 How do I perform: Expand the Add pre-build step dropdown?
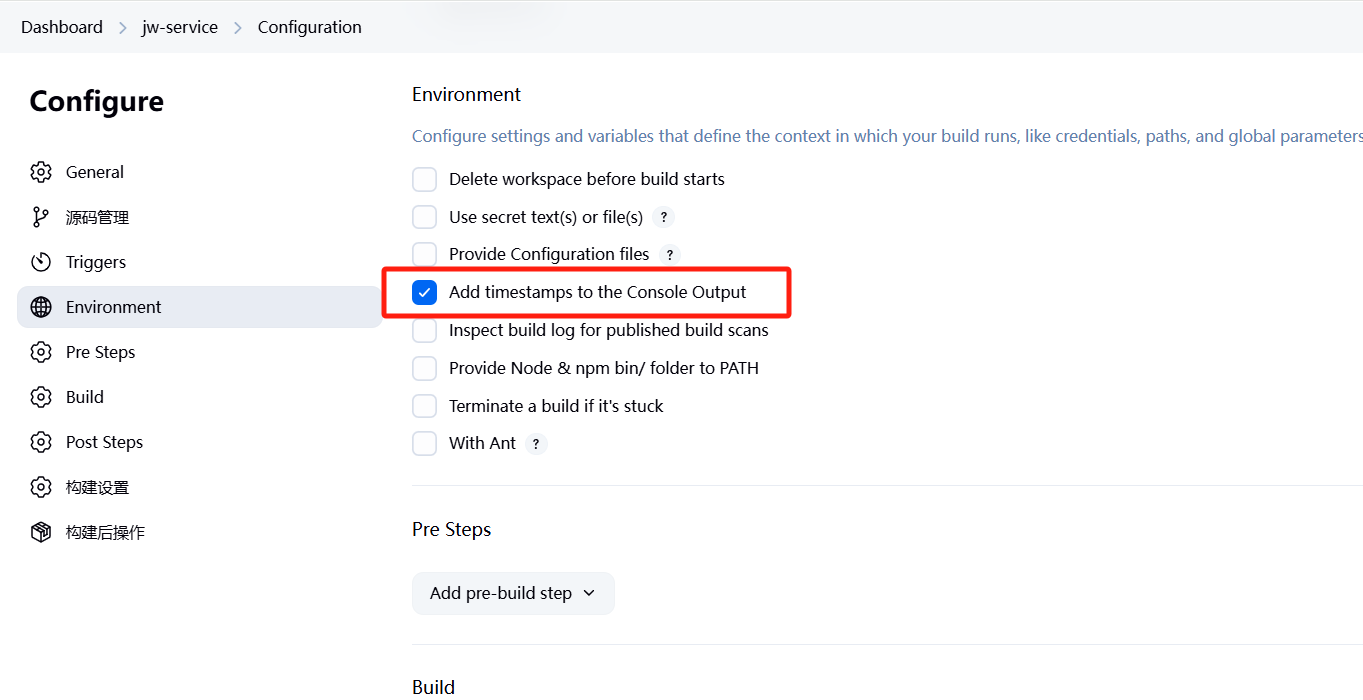tap(513, 593)
